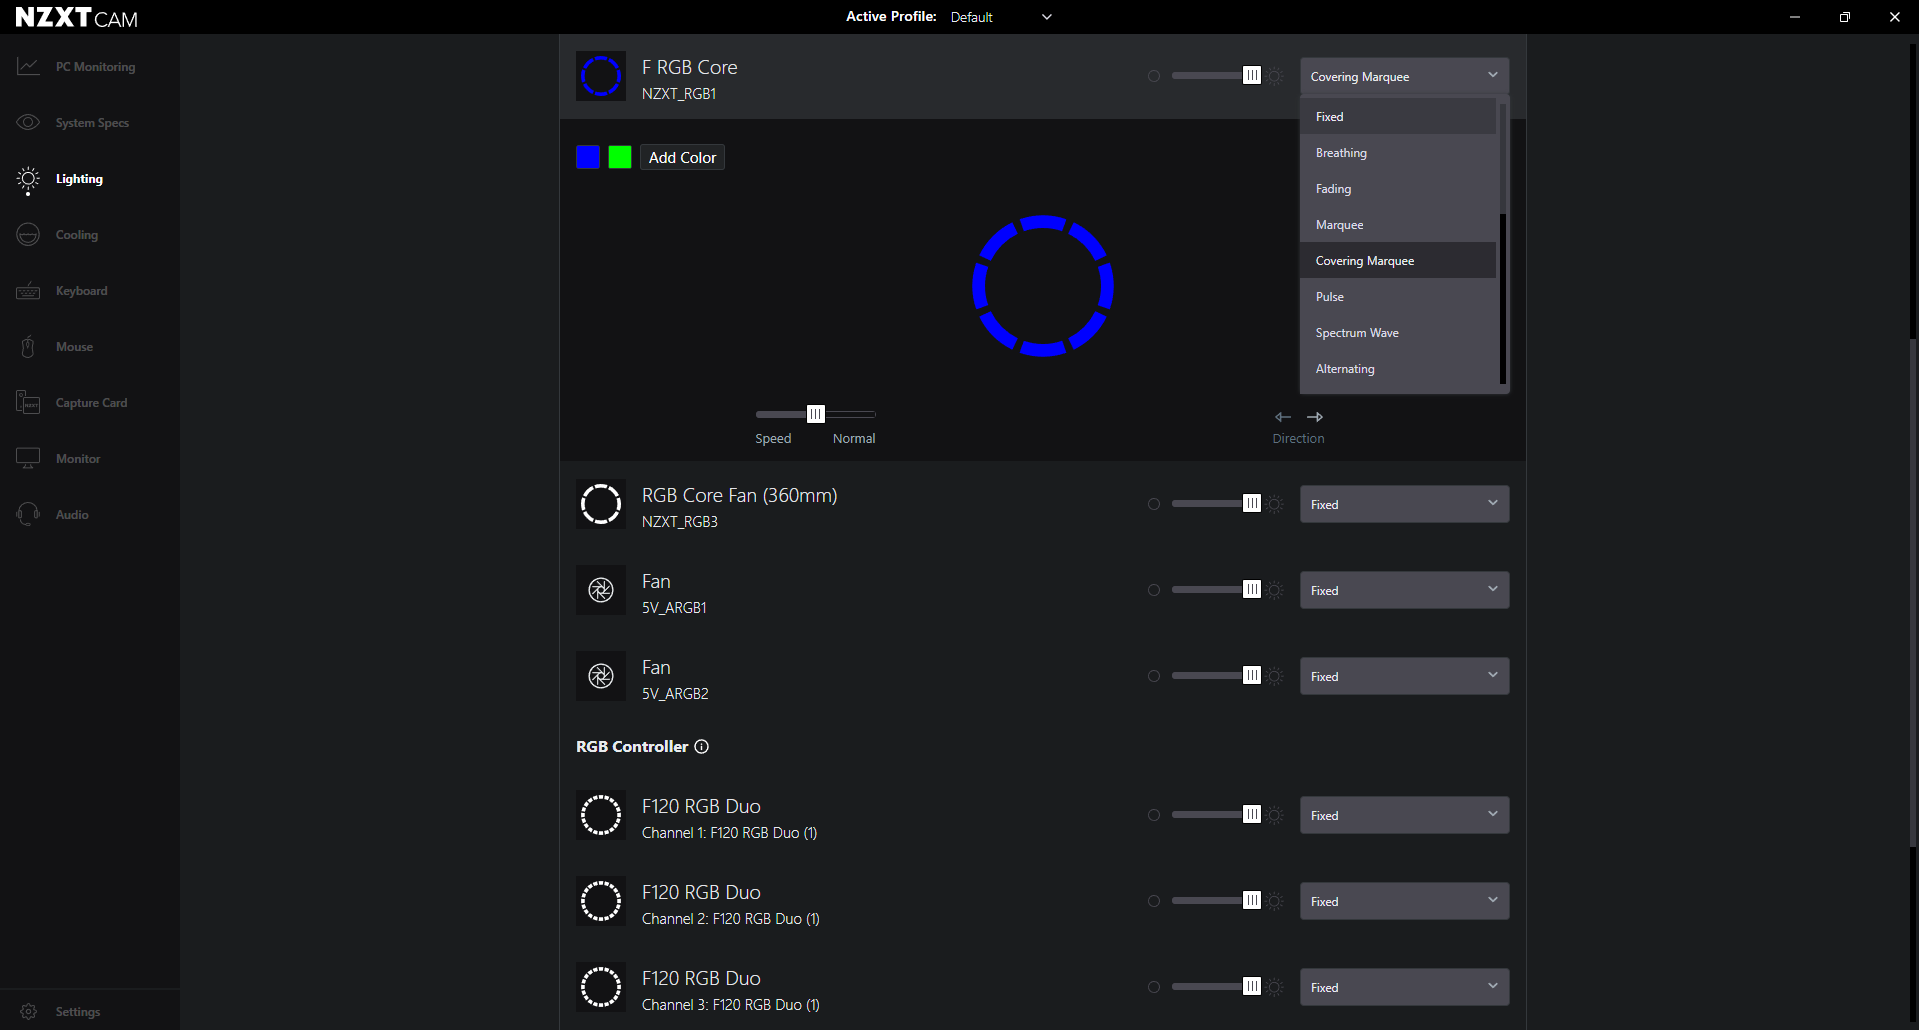Click the 5V_ARGB1 Fan icon
1919x1030 pixels.
(x=601, y=590)
